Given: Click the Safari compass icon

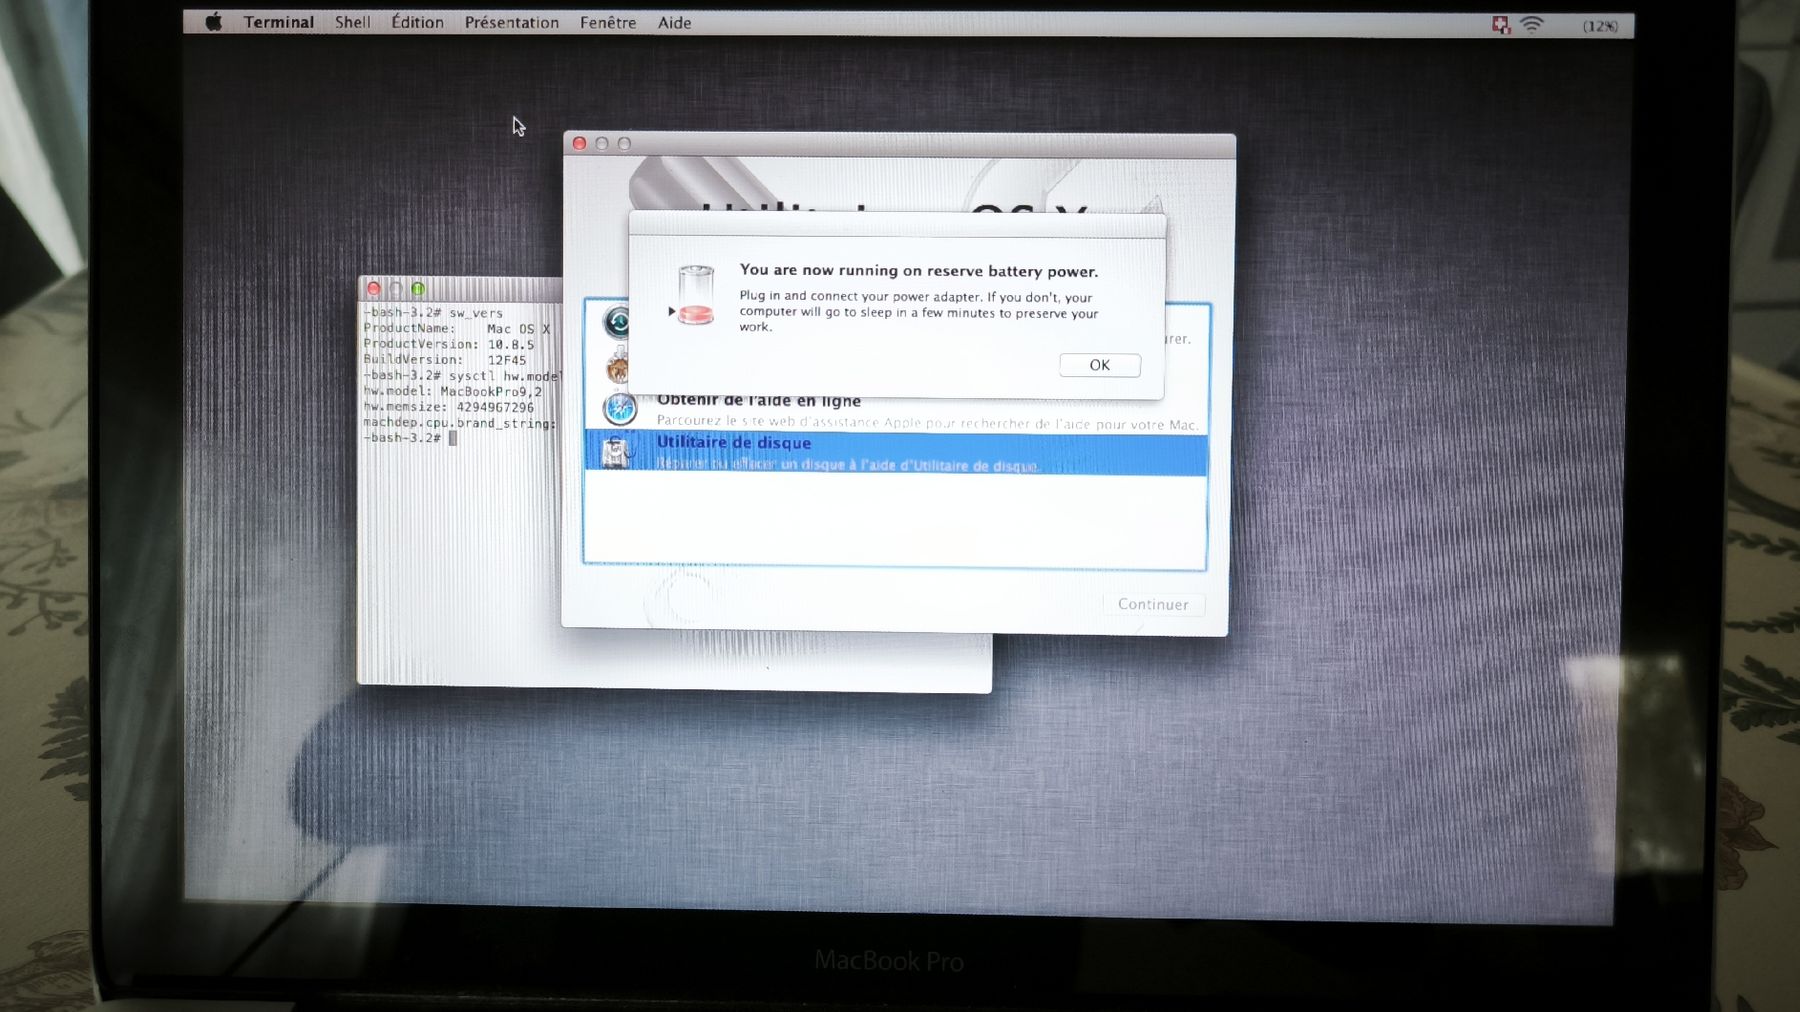Looking at the screenshot, I should tap(620, 408).
